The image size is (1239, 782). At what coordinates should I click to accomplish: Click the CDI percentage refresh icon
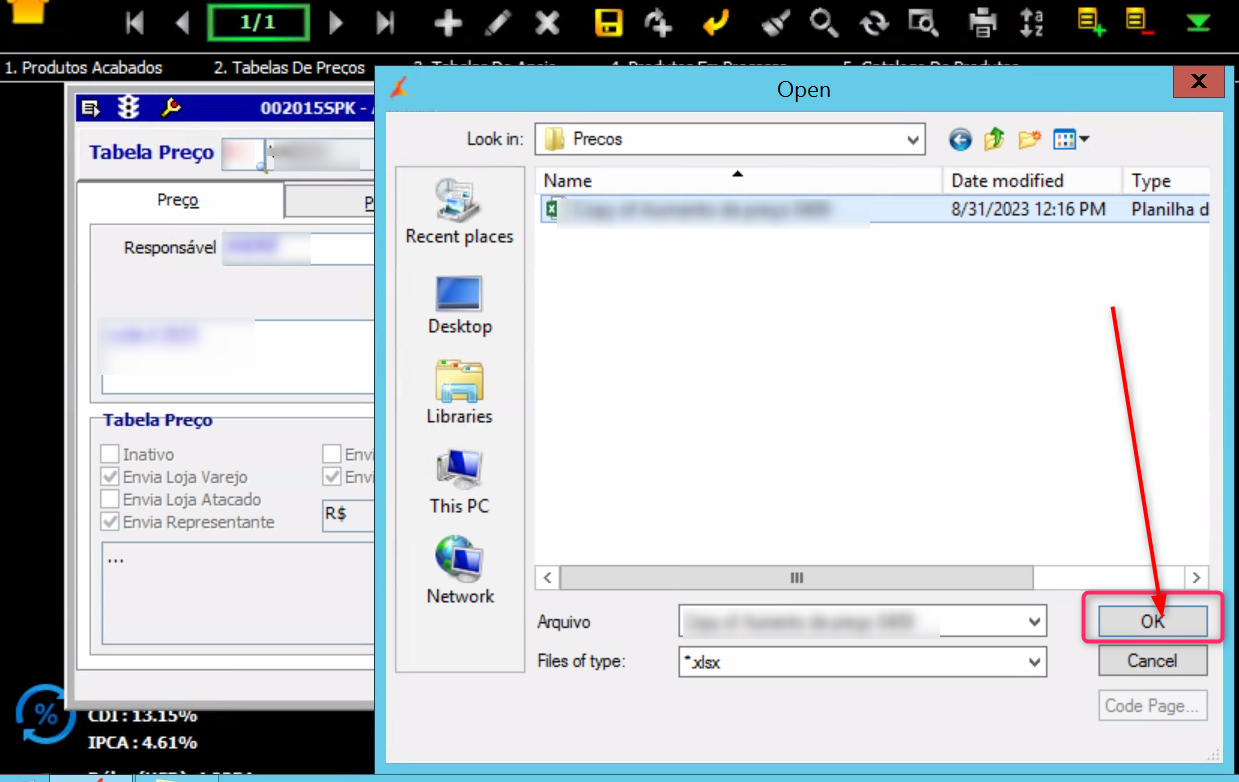tap(45, 714)
